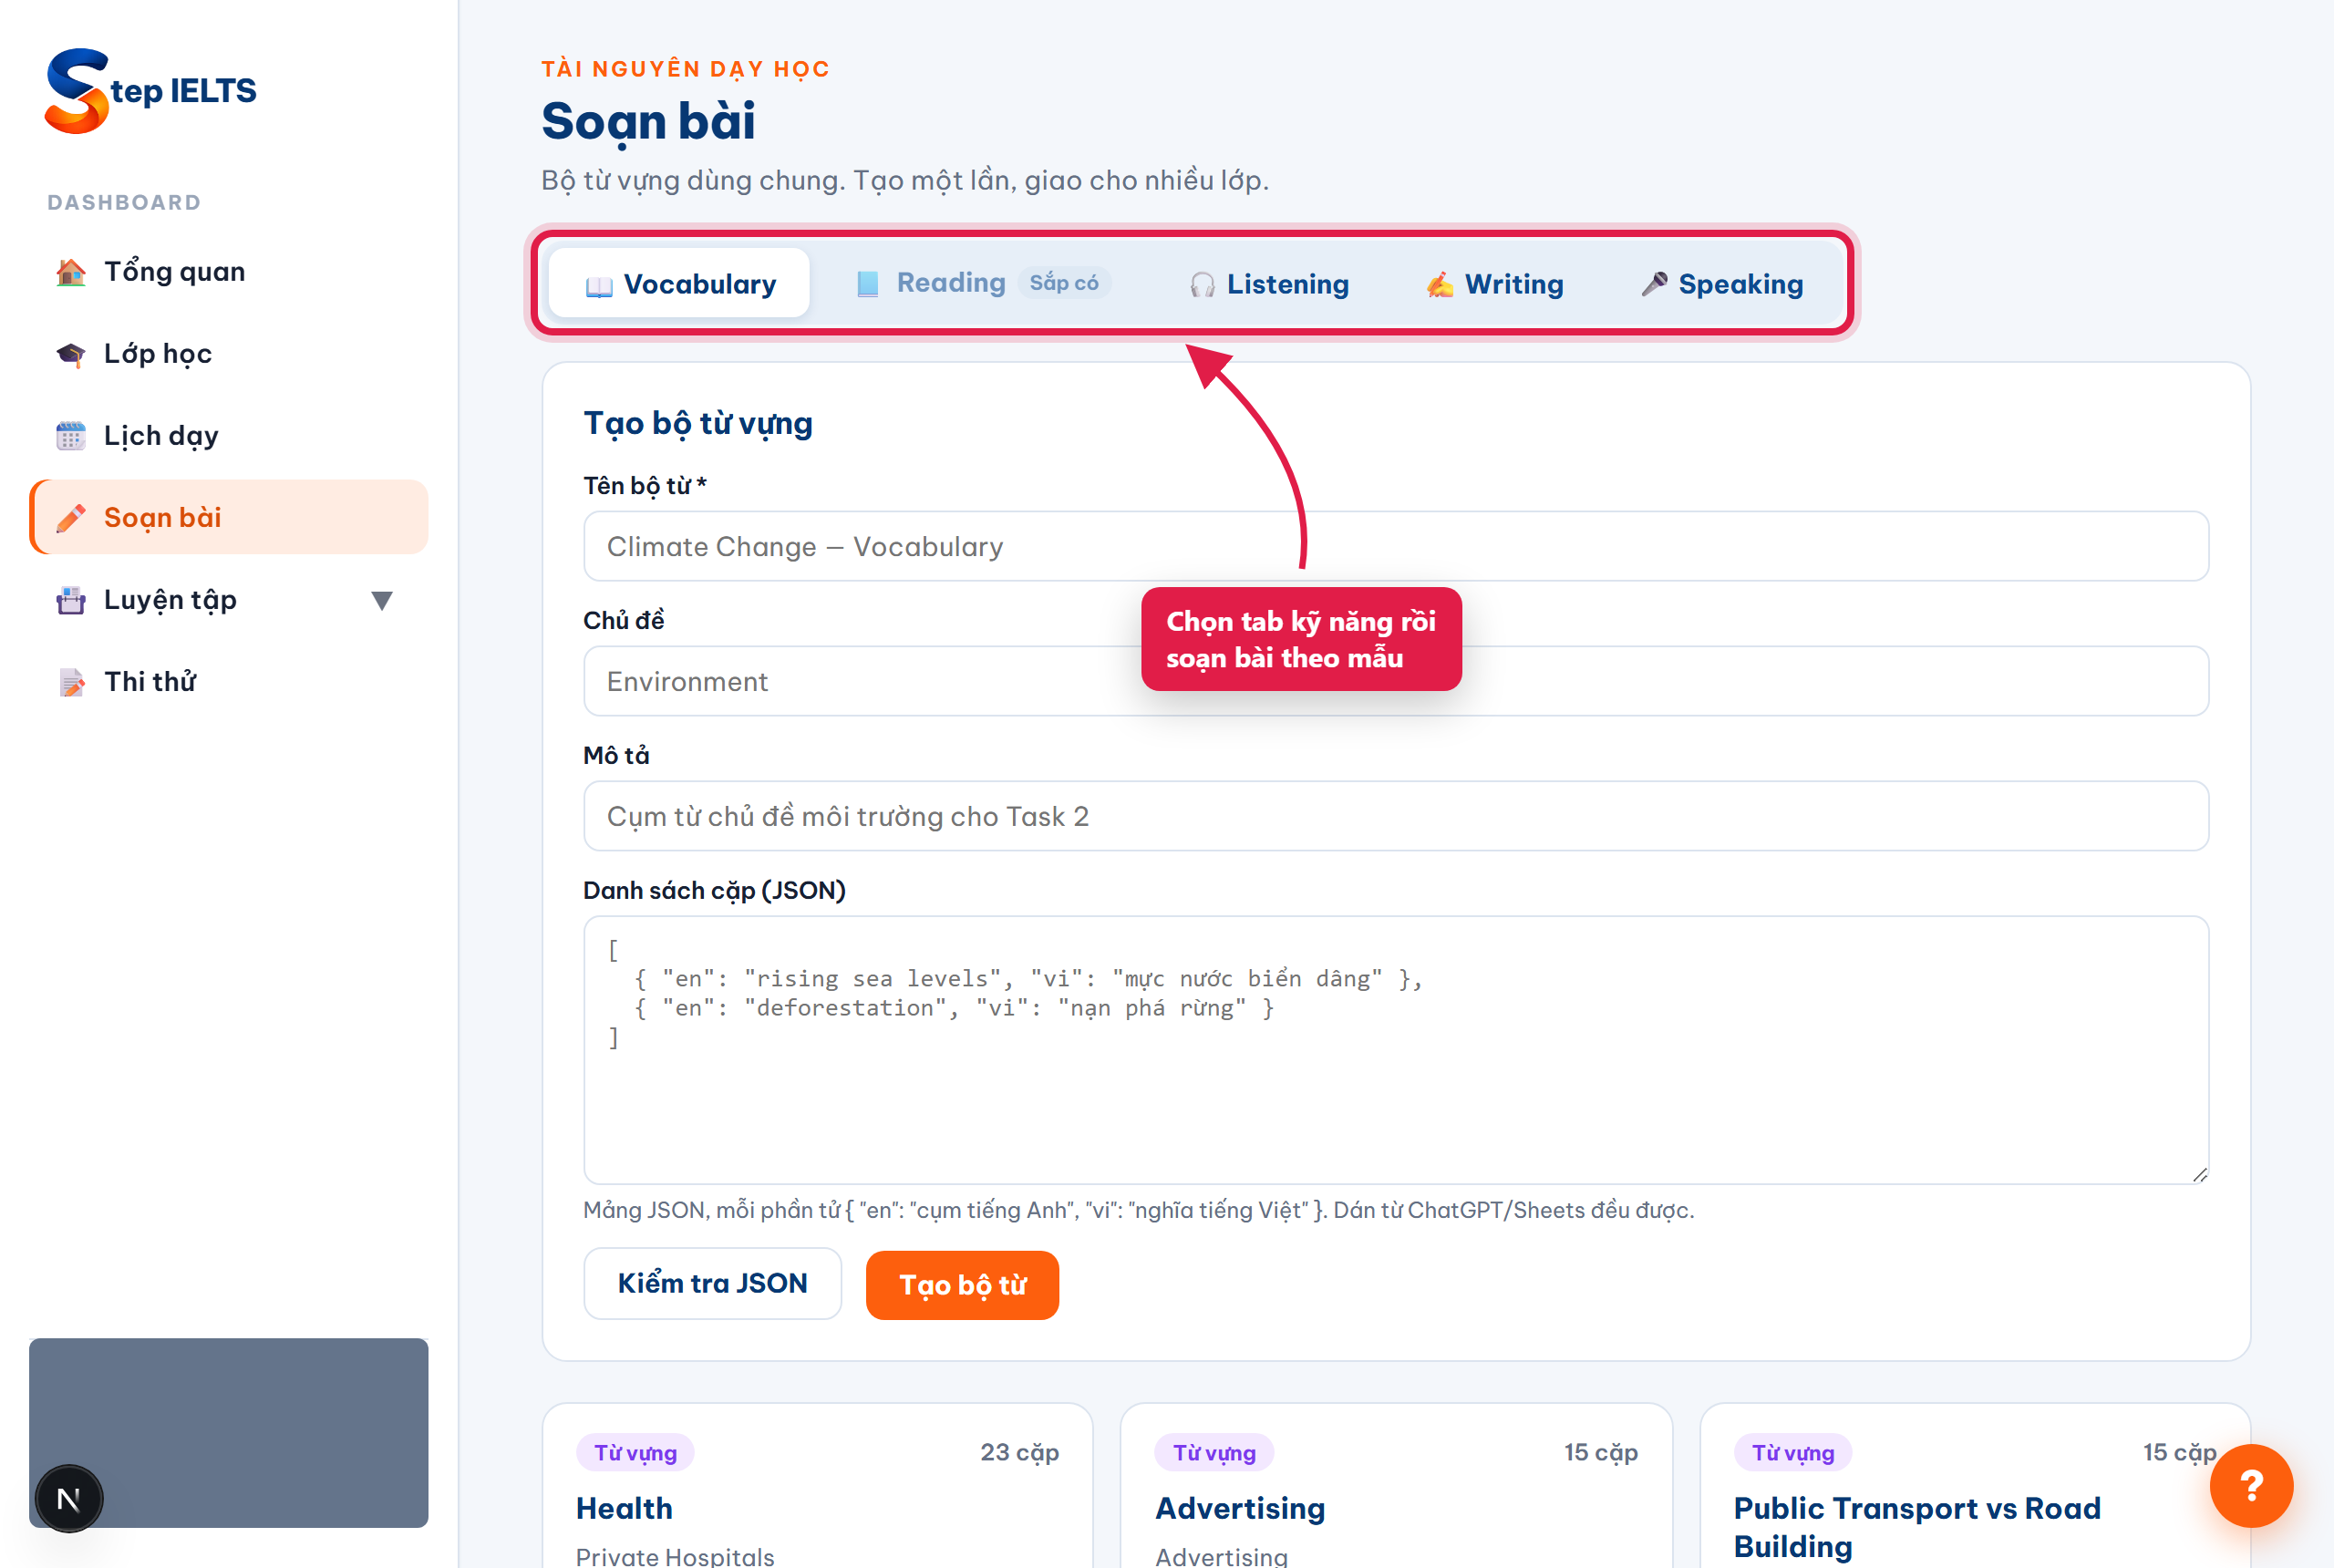Click the '15 cặp' count on Advertising card
The height and width of the screenshot is (1568, 2334).
1600,1452
